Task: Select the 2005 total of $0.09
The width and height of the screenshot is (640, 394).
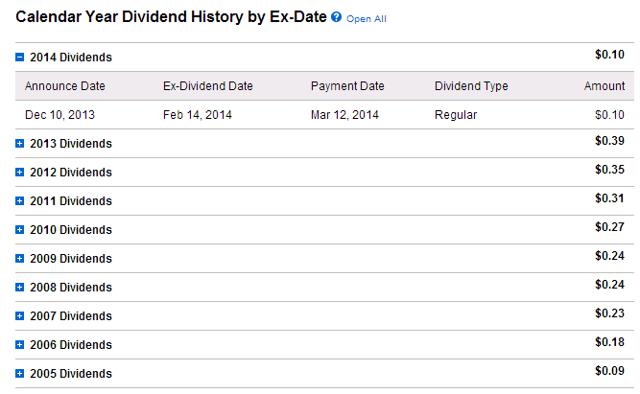Action: [x=609, y=371]
